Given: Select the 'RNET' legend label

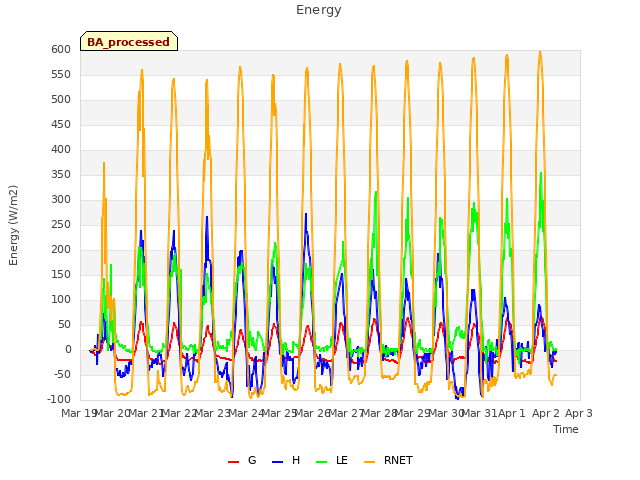Looking at the screenshot, I should [398, 460].
